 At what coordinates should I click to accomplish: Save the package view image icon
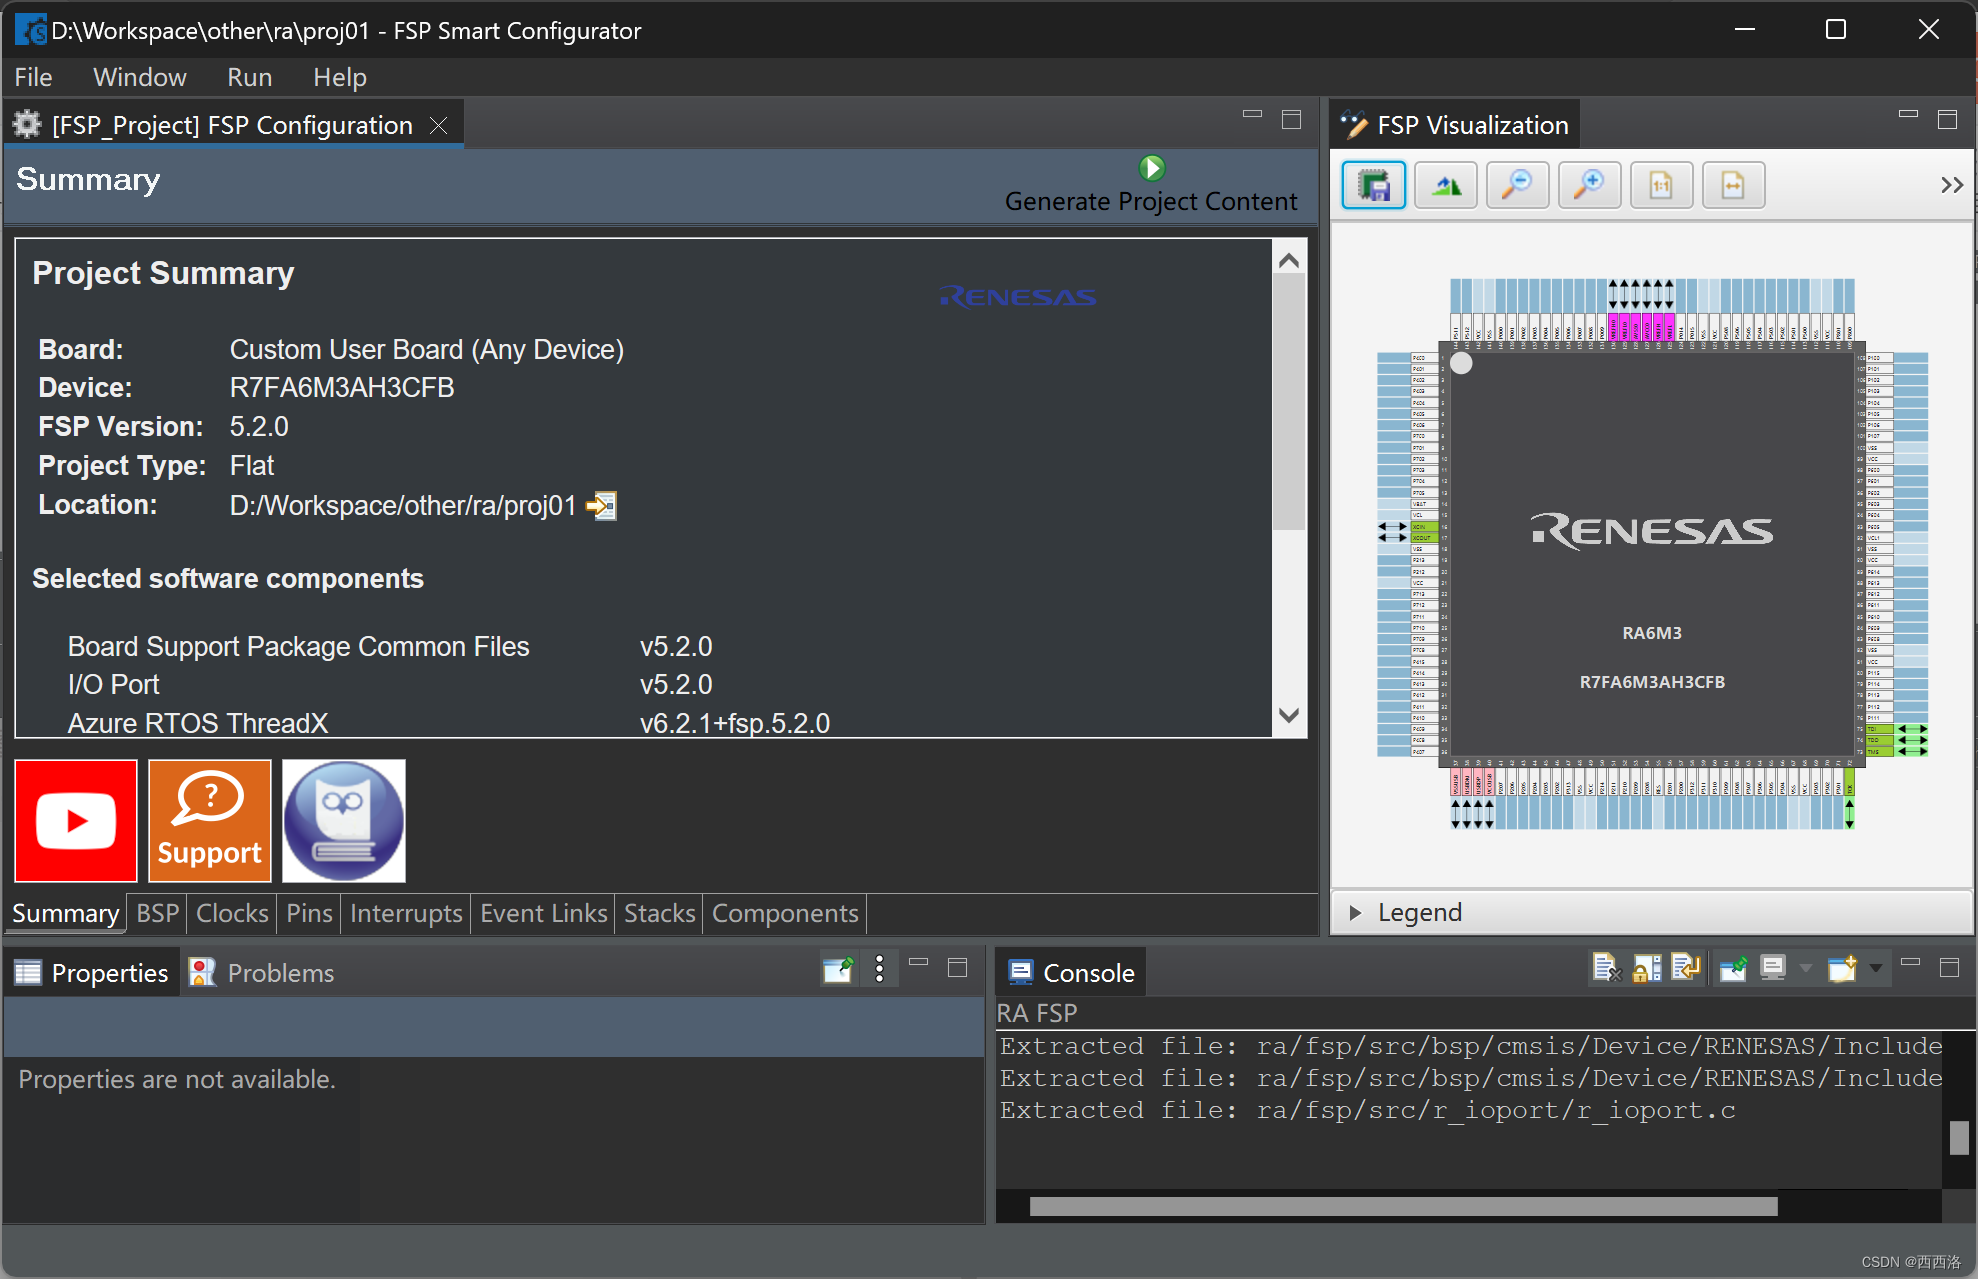tap(1374, 185)
